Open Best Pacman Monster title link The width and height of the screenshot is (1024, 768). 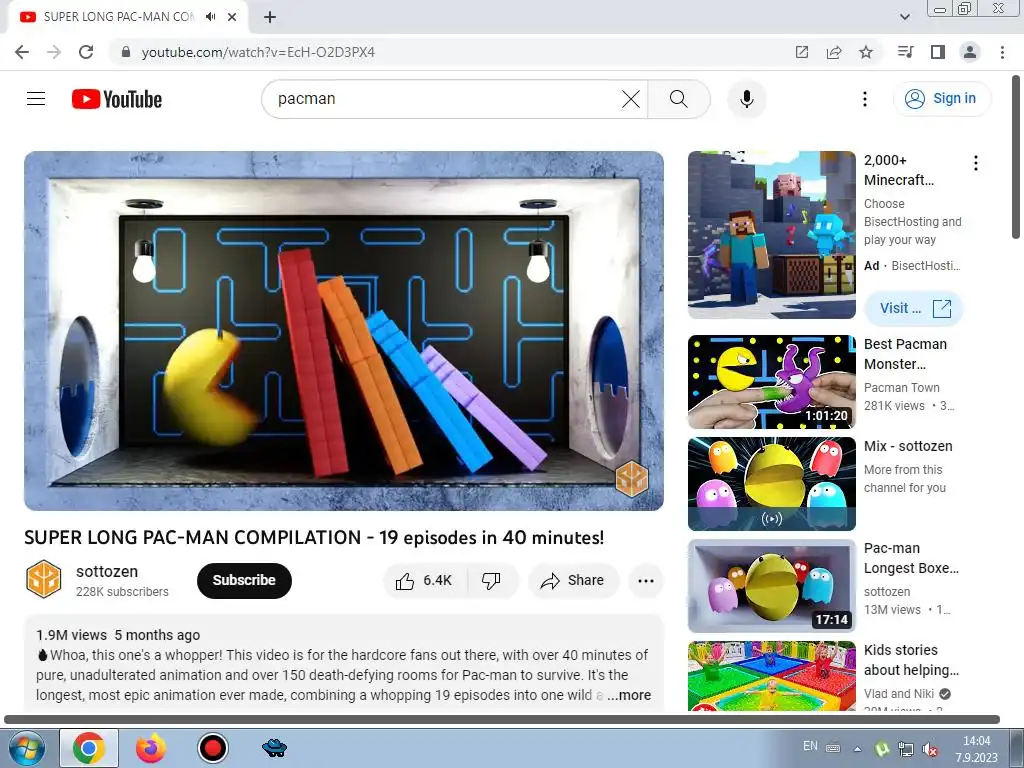click(x=905, y=354)
